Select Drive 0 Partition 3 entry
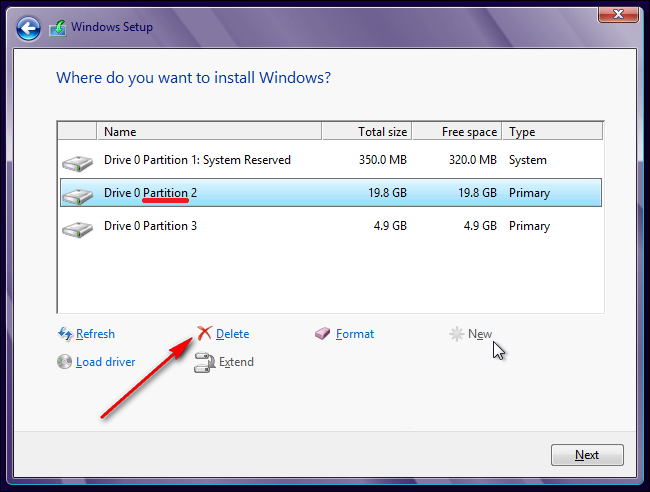Screen dimensions: 650x492 (150, 226)
